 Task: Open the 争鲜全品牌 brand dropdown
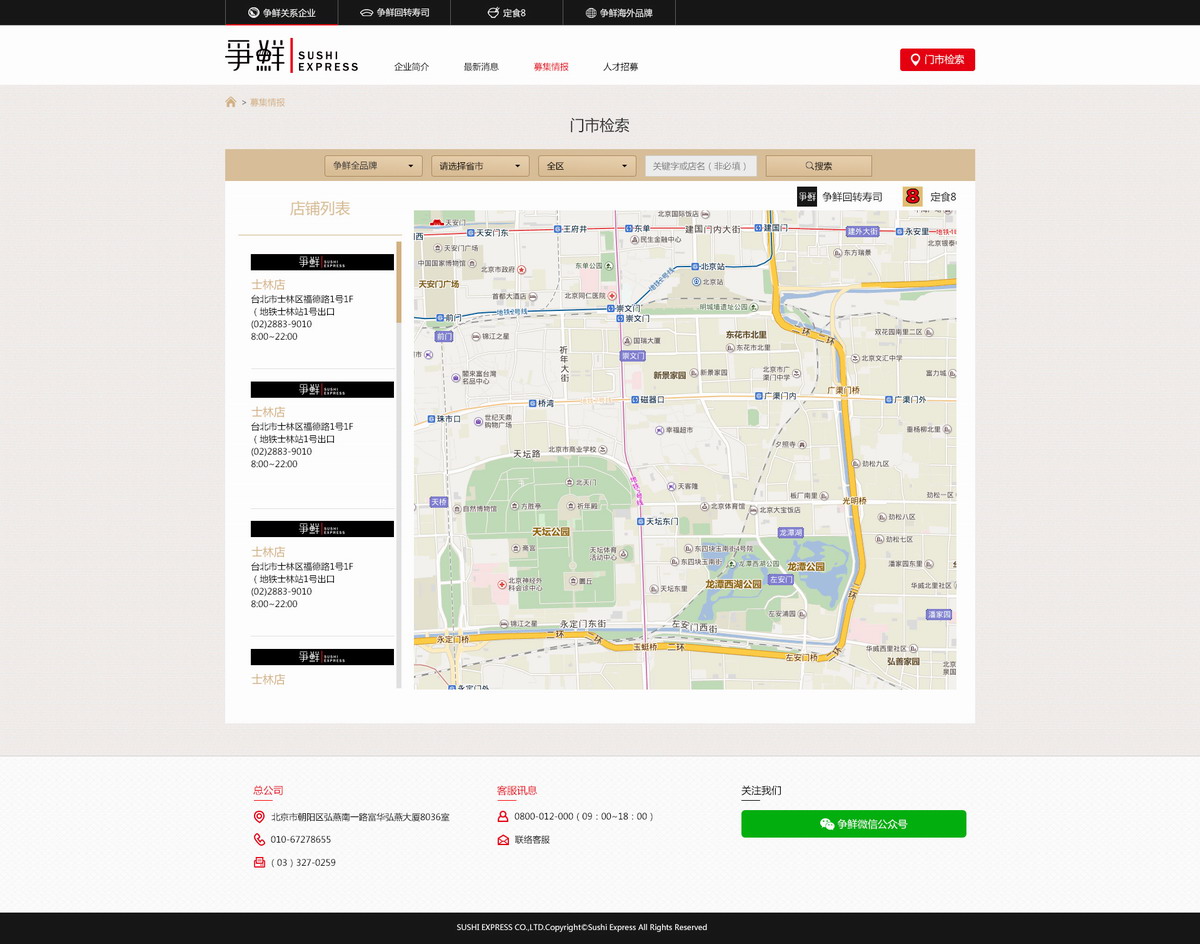[373, 166]
